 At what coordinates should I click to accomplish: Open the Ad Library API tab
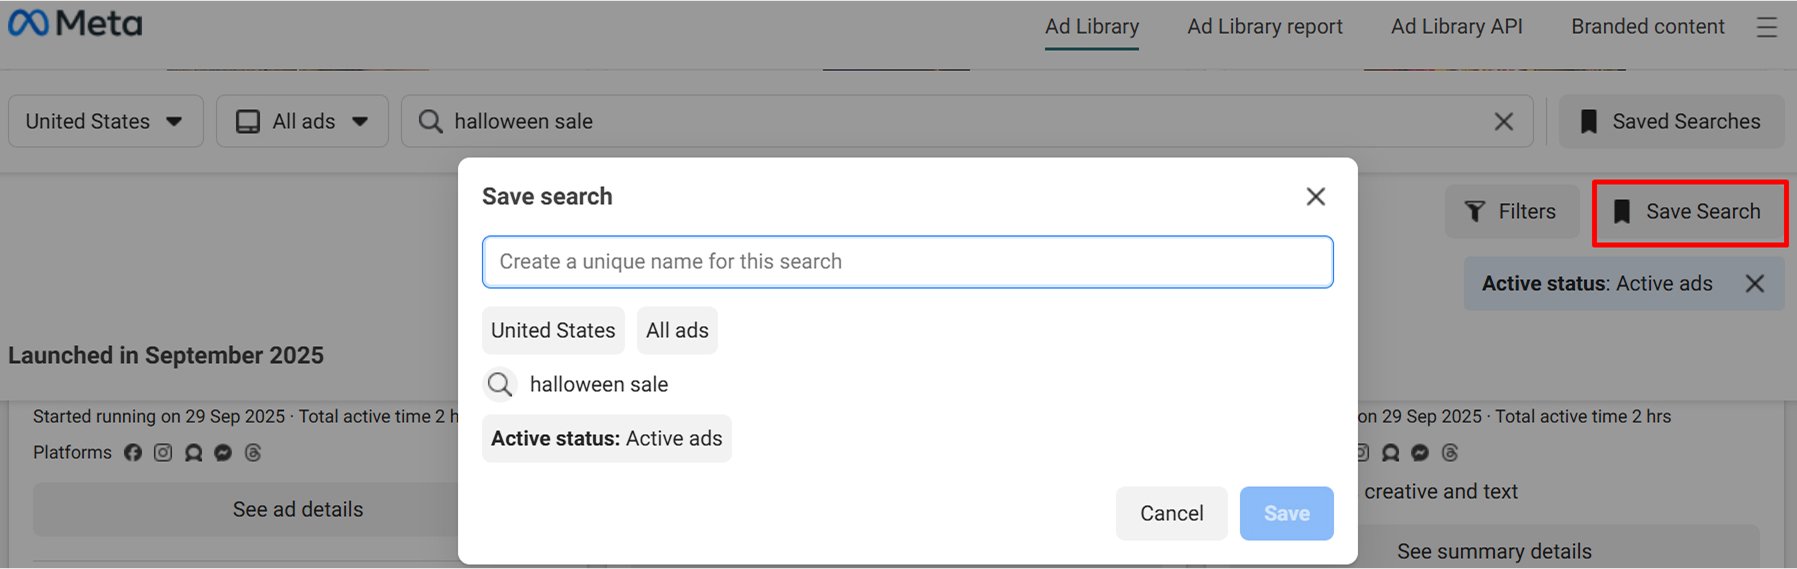(1456, 27)
